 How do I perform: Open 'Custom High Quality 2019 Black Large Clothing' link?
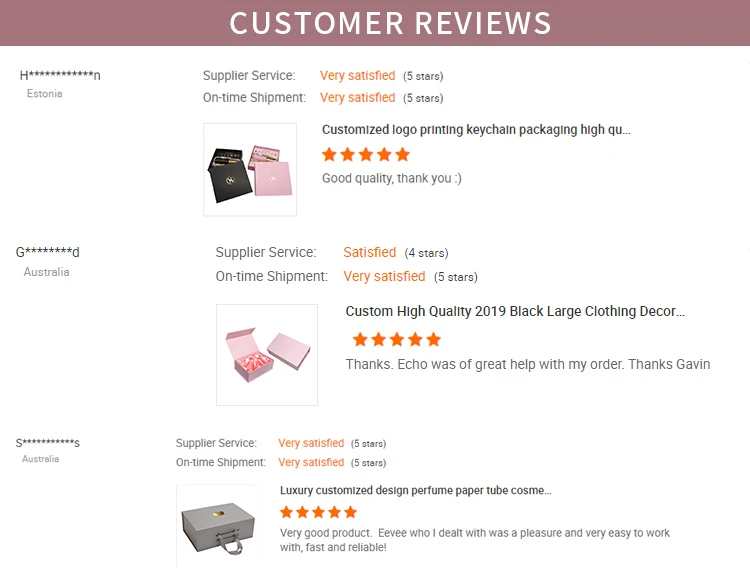[x=515, y=312]
